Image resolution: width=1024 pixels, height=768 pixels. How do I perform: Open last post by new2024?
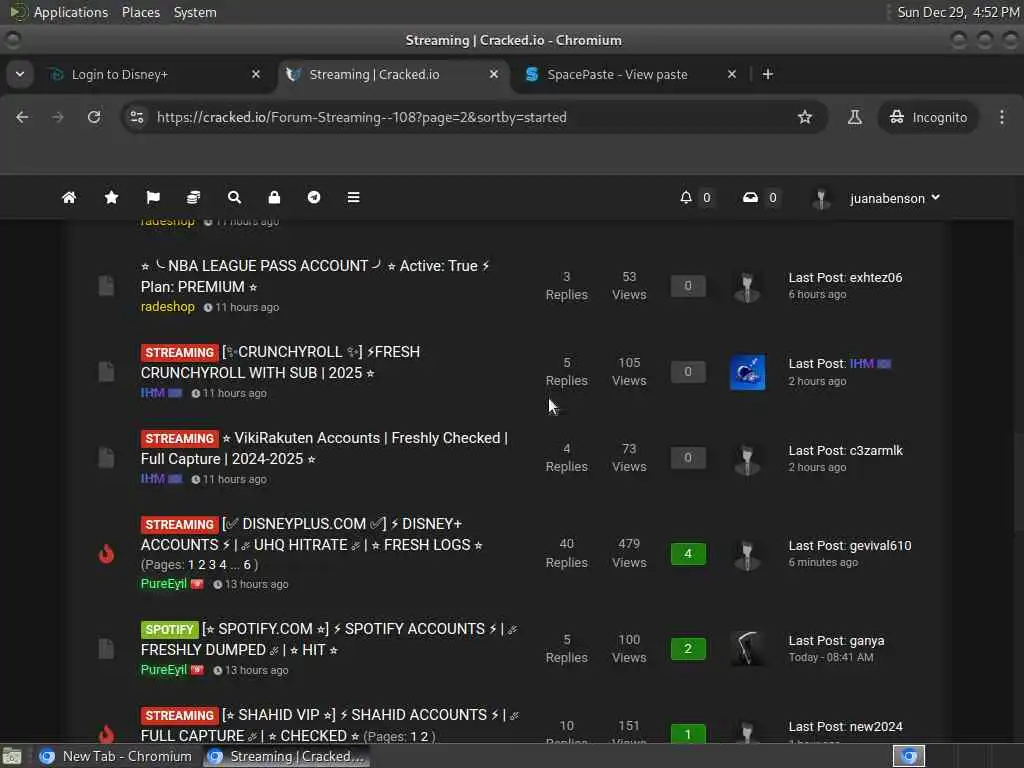[x=845, y=726]
